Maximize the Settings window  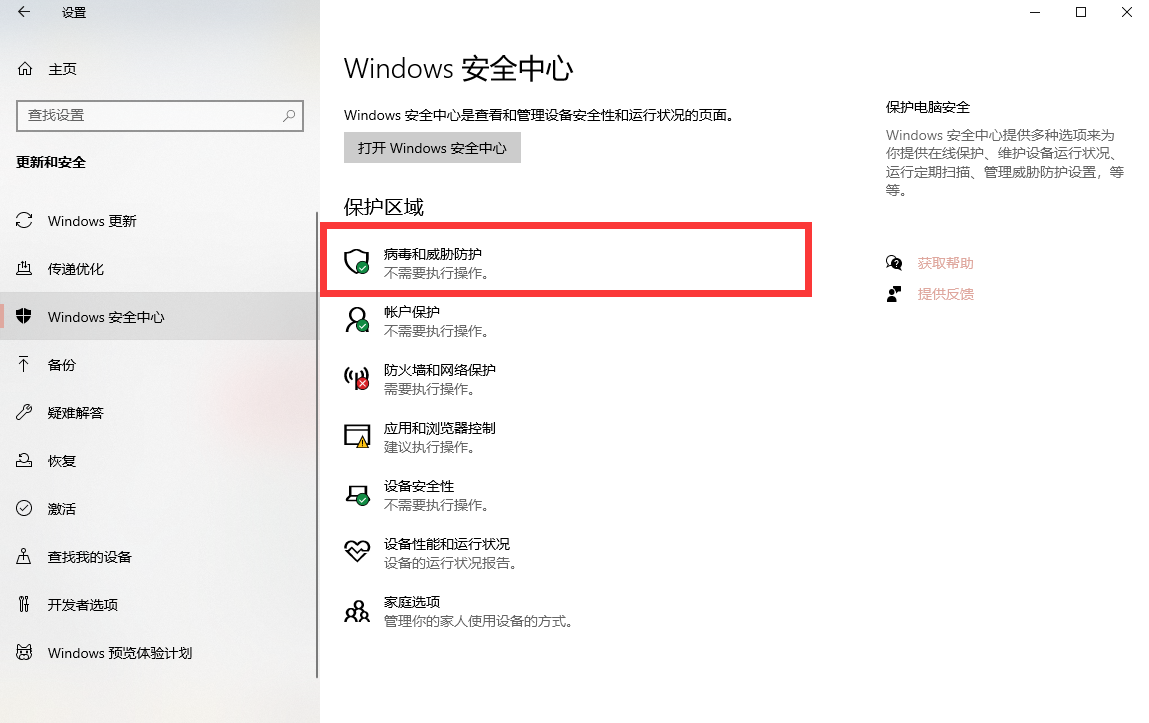[1081, 12]
